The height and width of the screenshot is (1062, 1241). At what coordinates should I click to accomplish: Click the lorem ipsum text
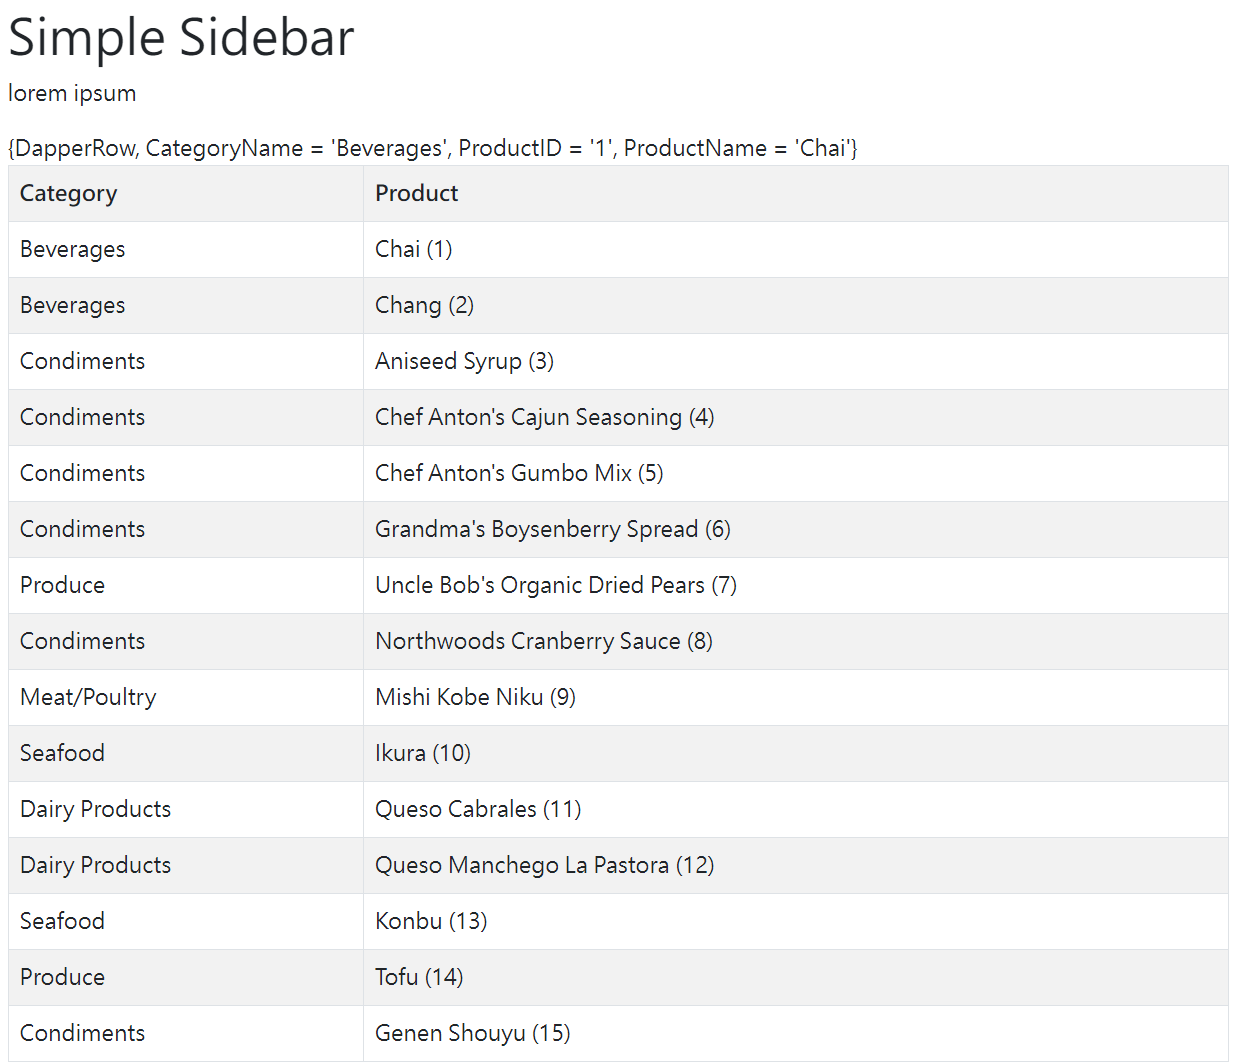point(72,93)
